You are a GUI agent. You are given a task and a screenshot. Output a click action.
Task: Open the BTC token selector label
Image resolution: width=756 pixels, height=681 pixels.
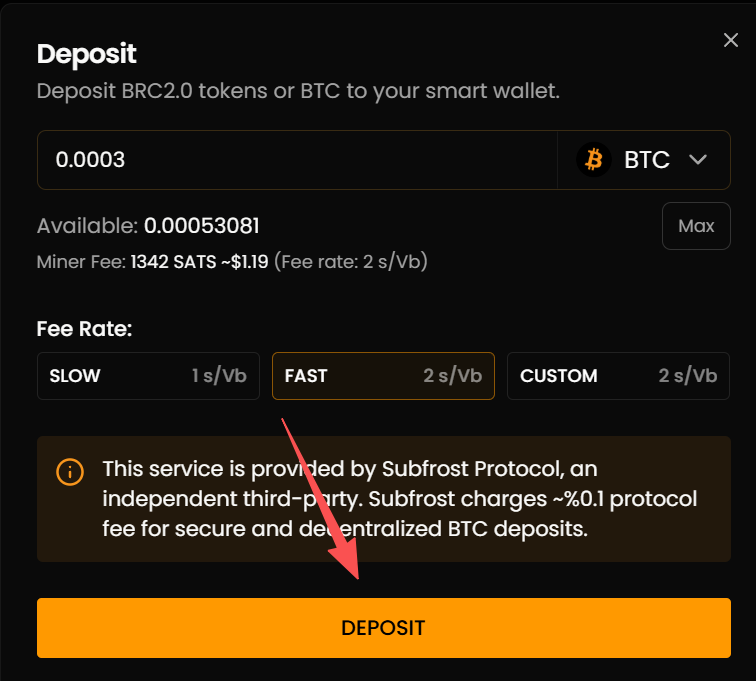646,160
